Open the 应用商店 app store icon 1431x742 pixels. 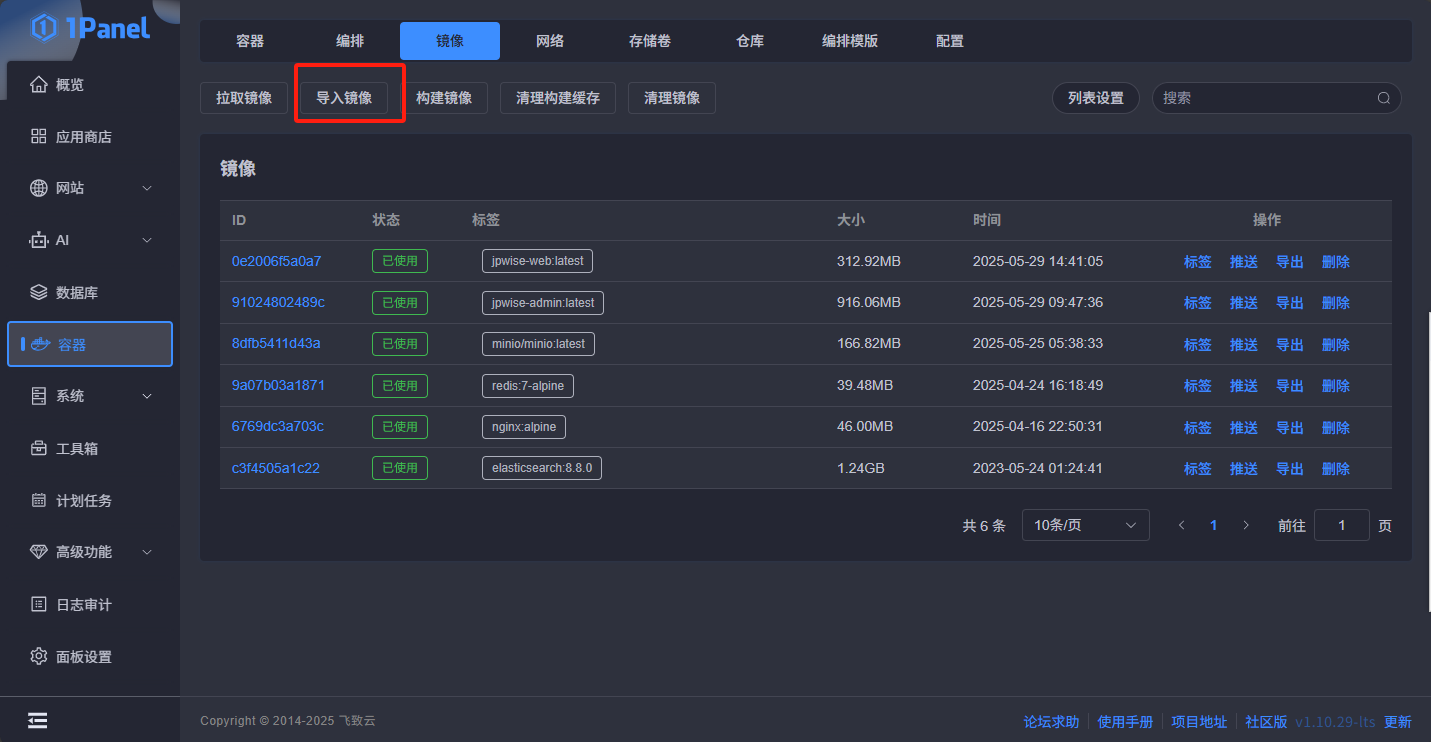[x=39, y=137]
